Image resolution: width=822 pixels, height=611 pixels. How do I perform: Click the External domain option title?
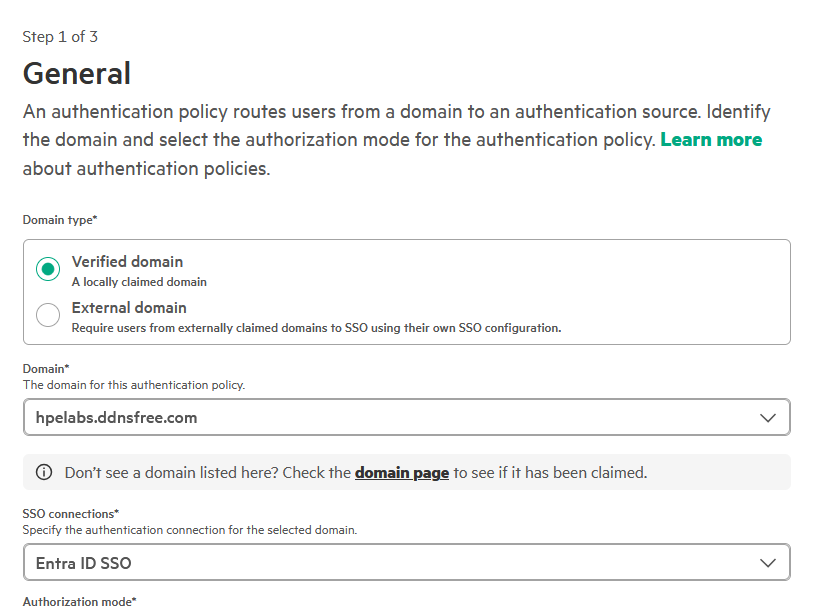(x=129, y=308)
